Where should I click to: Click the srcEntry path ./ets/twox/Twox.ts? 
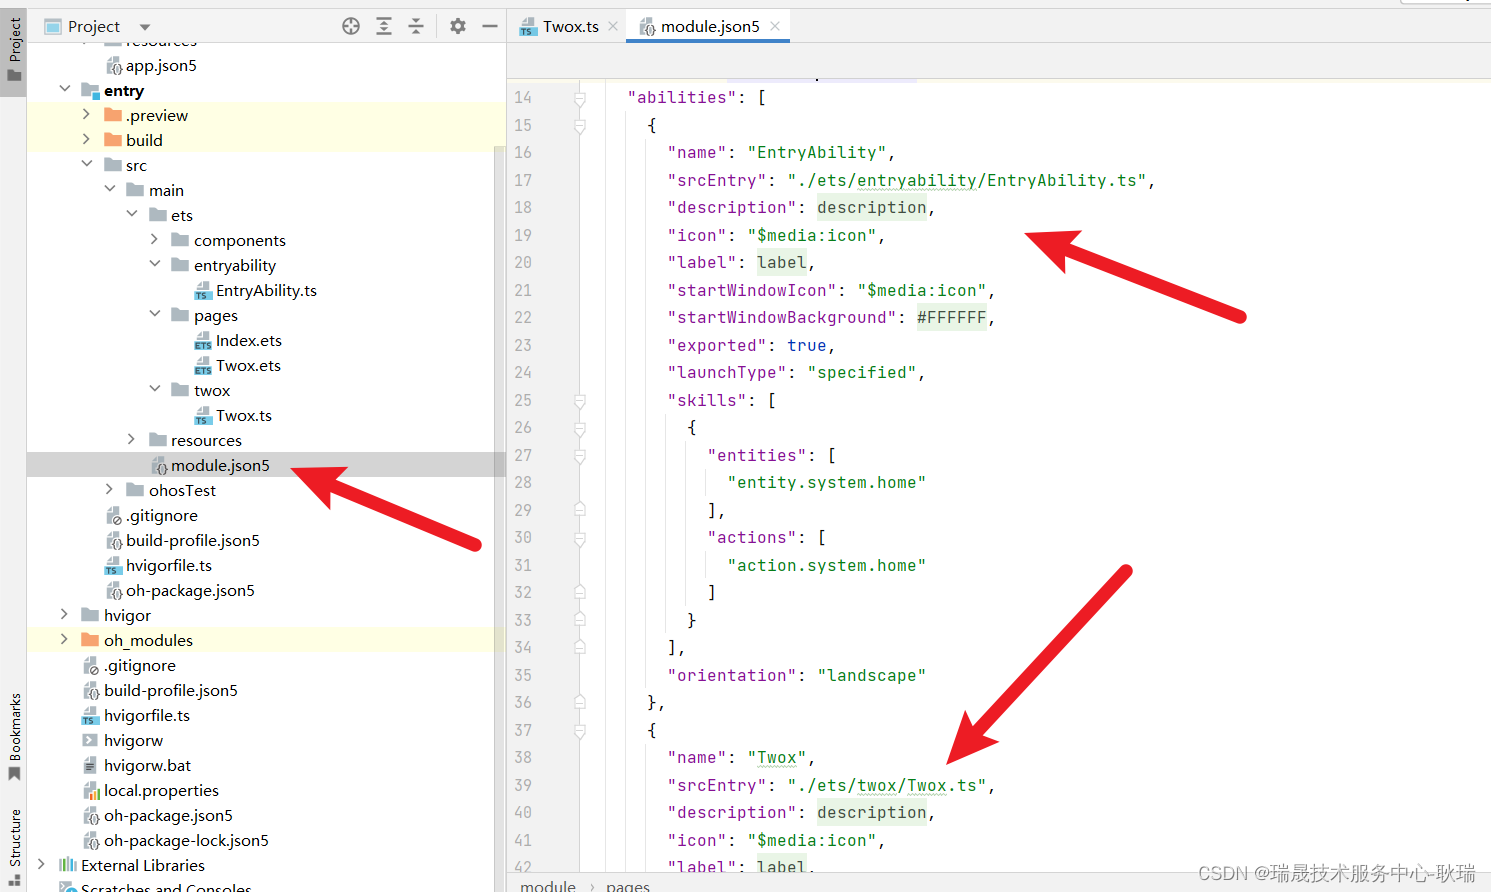click(x=887, y=786)
